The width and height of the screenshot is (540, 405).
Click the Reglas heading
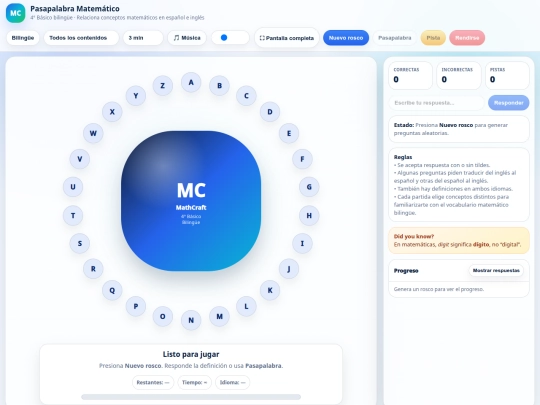click(x=403, y=157)
